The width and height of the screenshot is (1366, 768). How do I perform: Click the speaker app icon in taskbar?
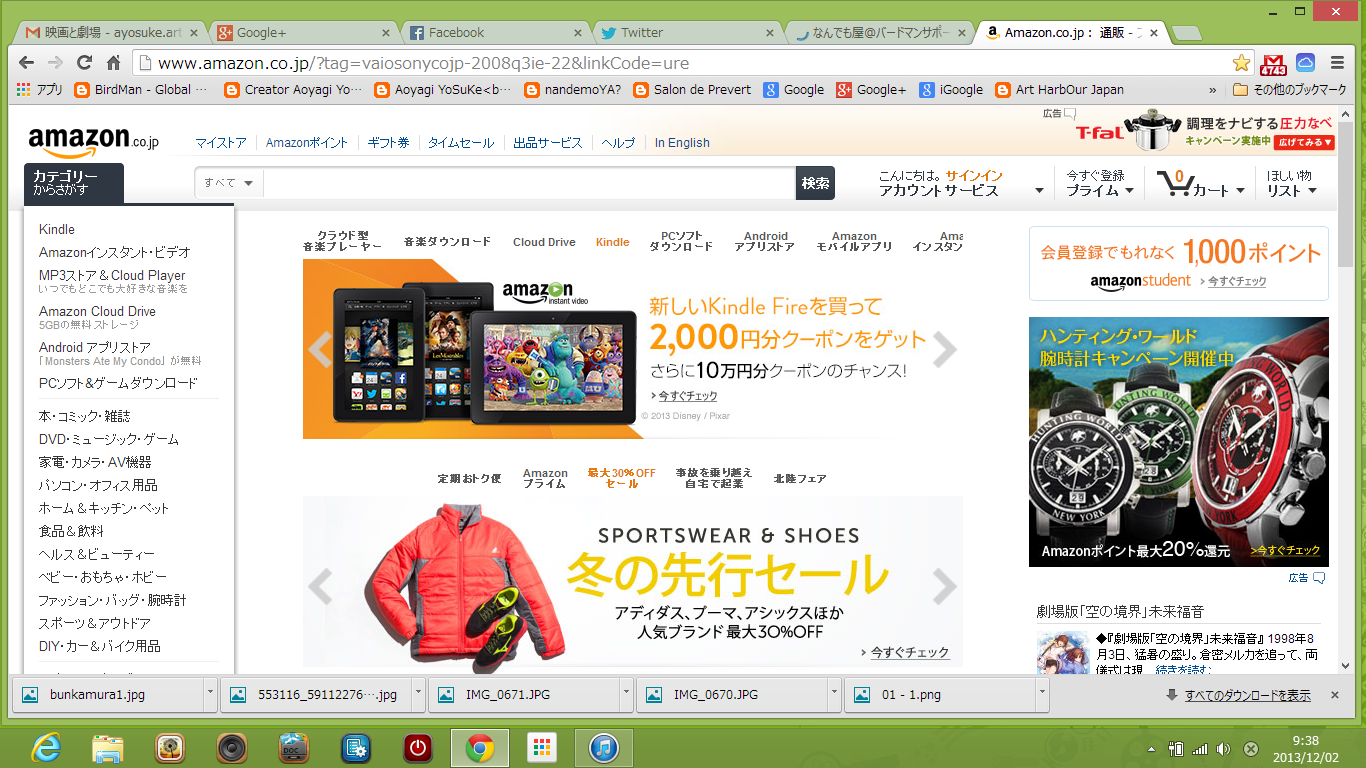[231, 747]
